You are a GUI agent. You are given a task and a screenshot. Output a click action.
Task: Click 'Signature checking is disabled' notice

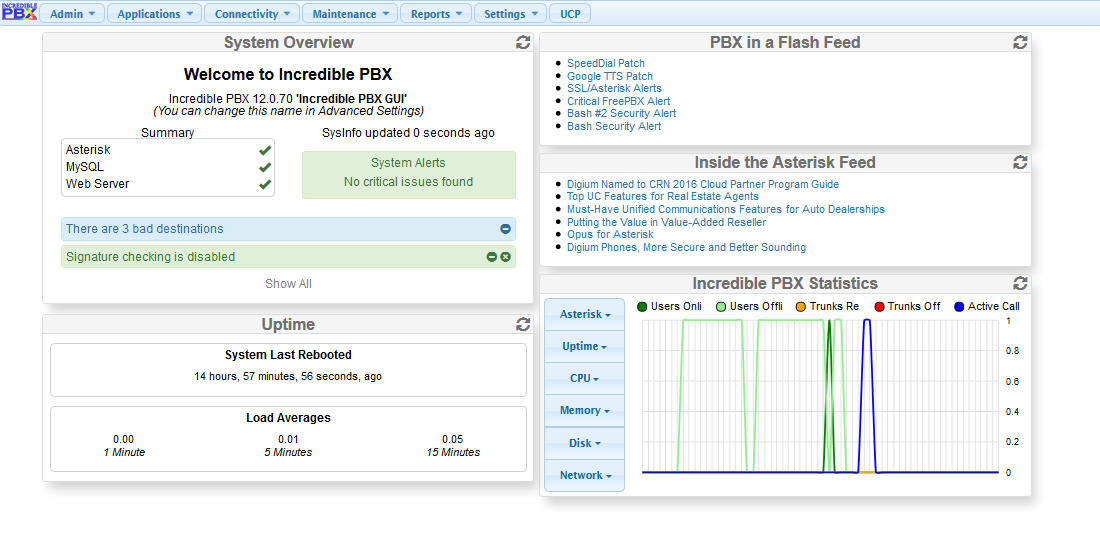pos(288,257)
